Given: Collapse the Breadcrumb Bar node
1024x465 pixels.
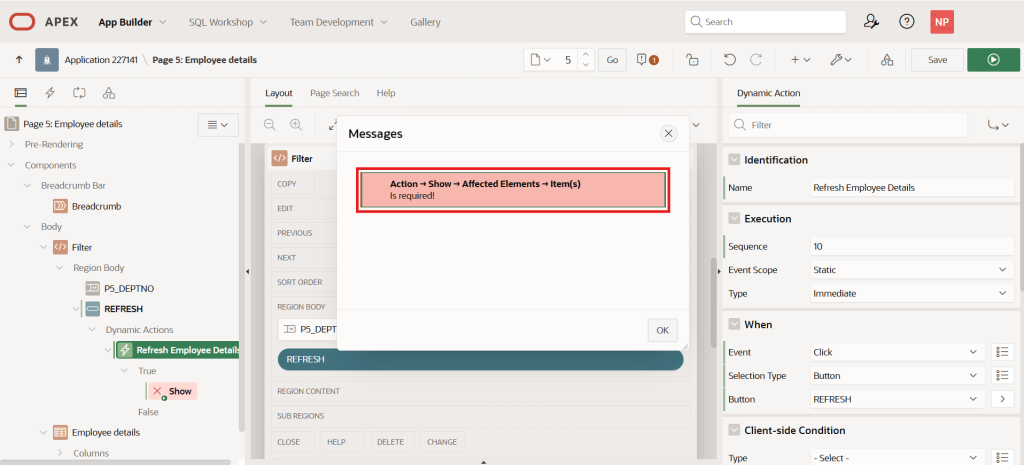Looking at the screenshot, I should click(x=27, y=185).
